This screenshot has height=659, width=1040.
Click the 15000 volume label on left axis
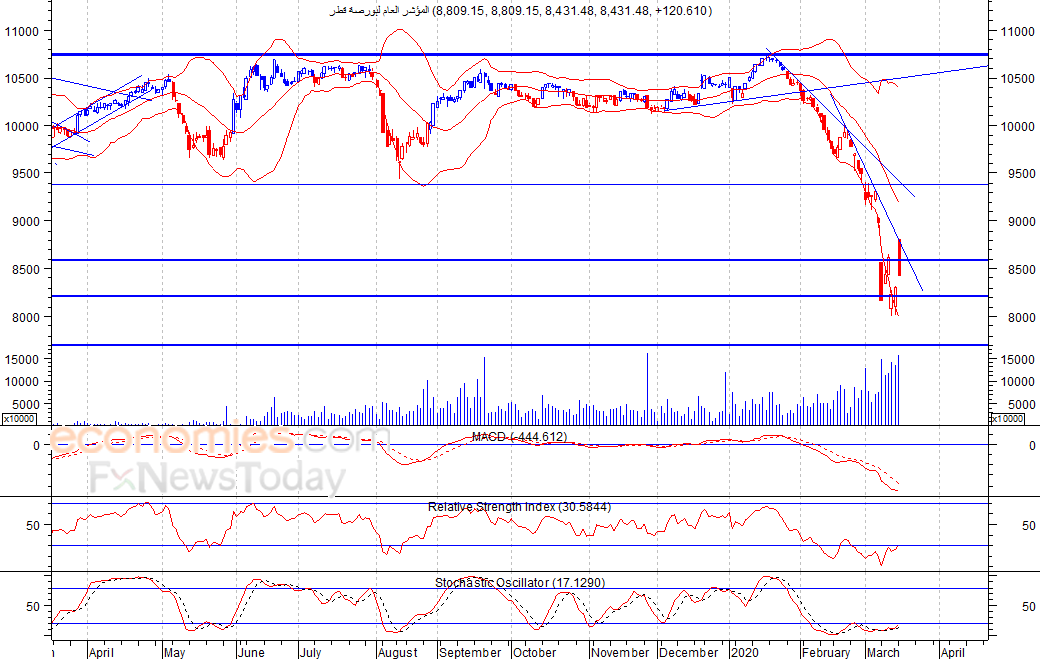tap(23, 359)
